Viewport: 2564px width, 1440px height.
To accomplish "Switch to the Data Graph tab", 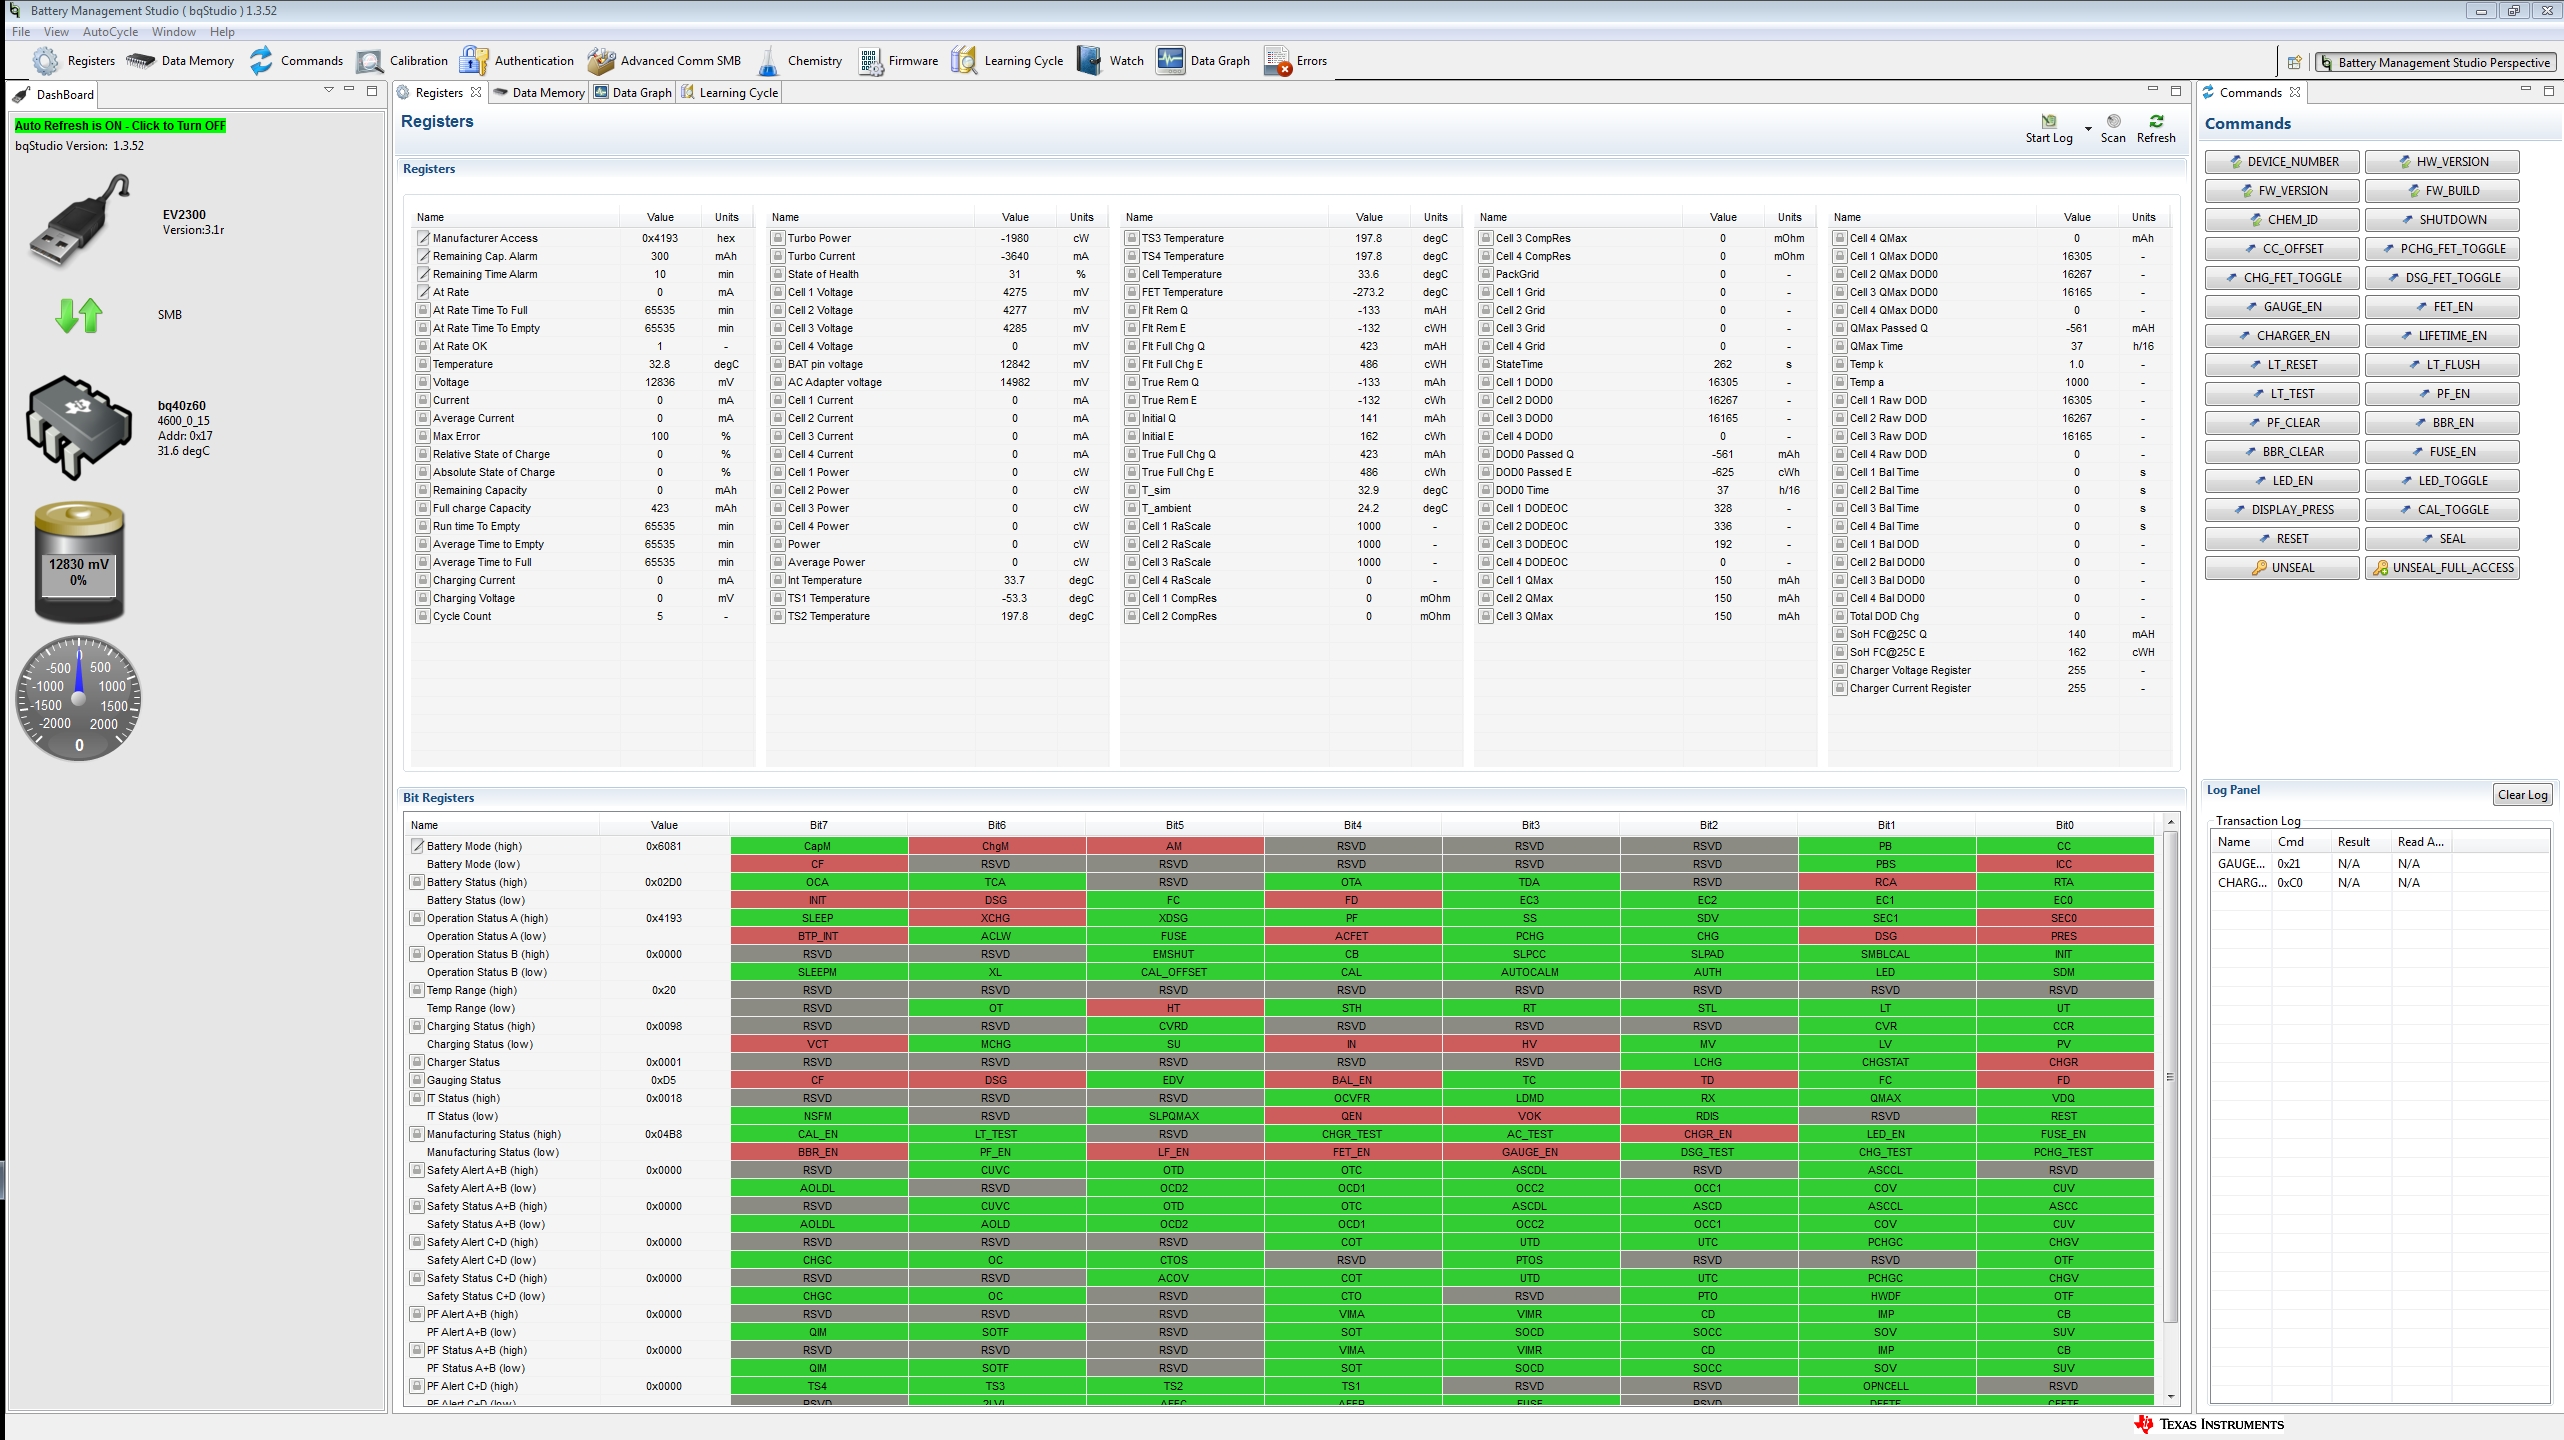I will (x=633, y=93).
